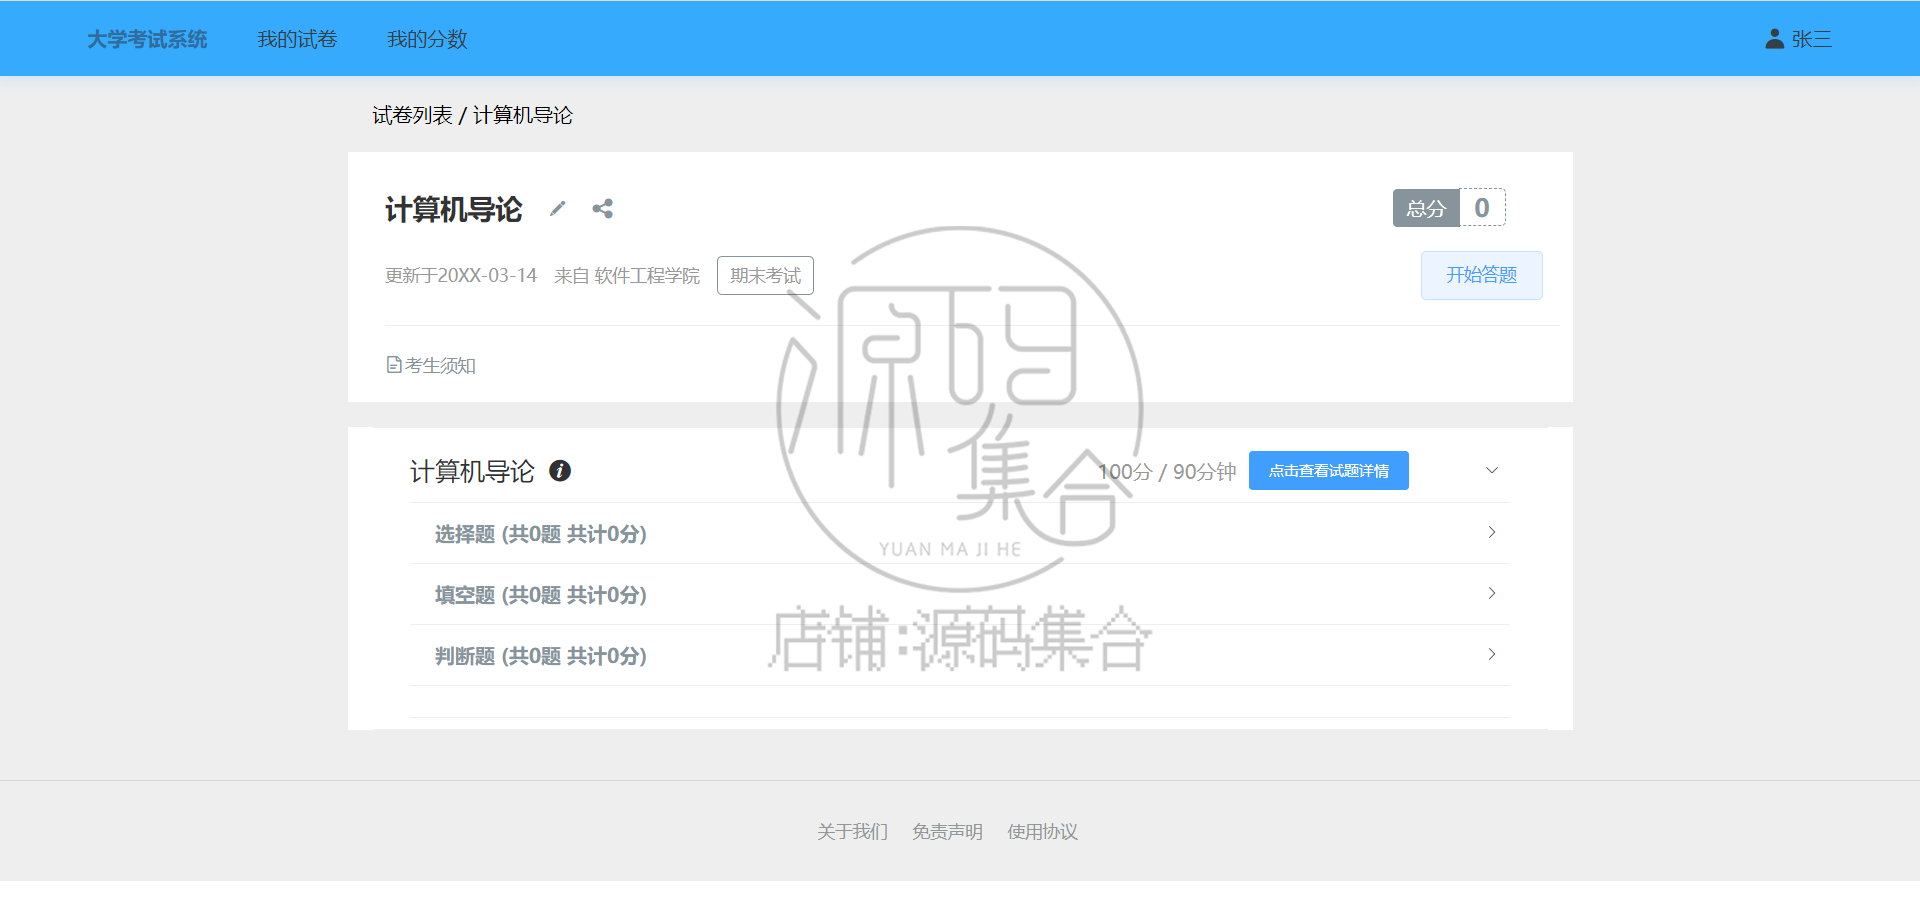Open the 免责声明 footer link
Screen dimensions: 1920x902
(x=947, y=831)
